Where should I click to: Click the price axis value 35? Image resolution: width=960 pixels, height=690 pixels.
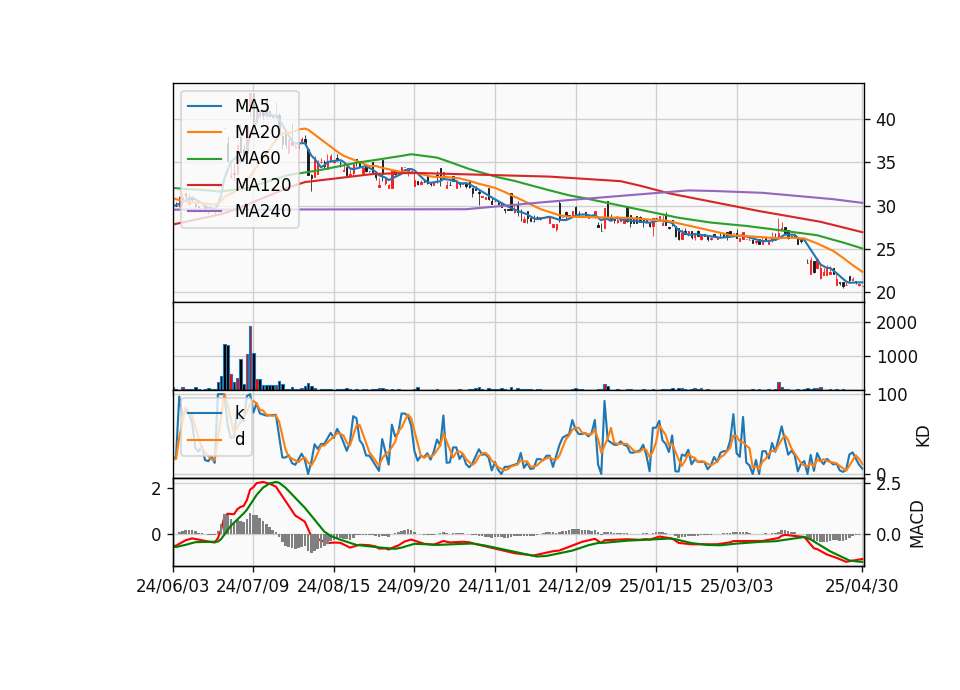[886, 163]
